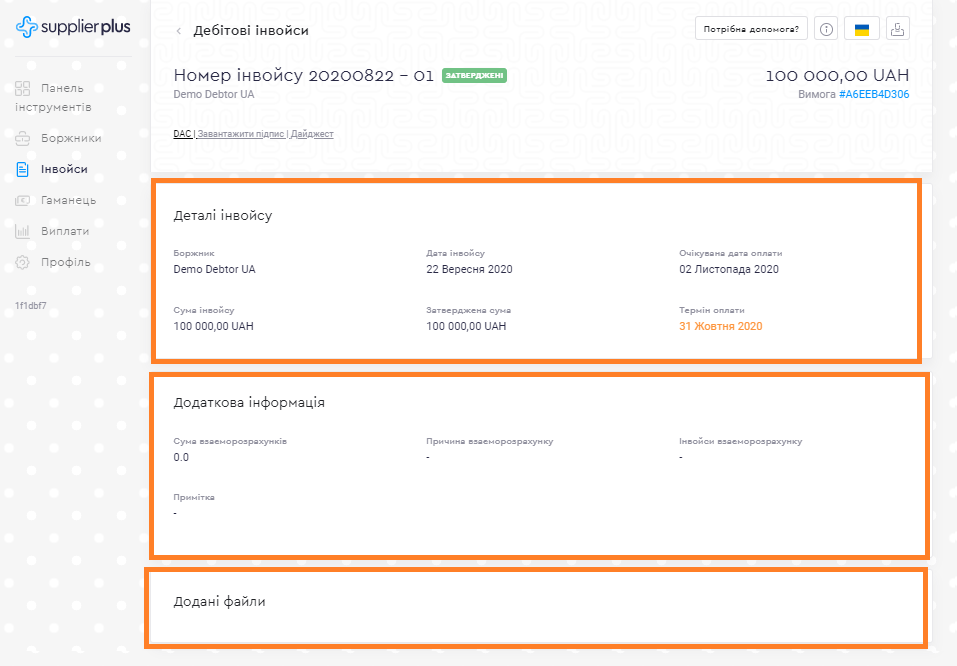
Task: Click the Завантажити підпис link
Action: click(241, 134)
